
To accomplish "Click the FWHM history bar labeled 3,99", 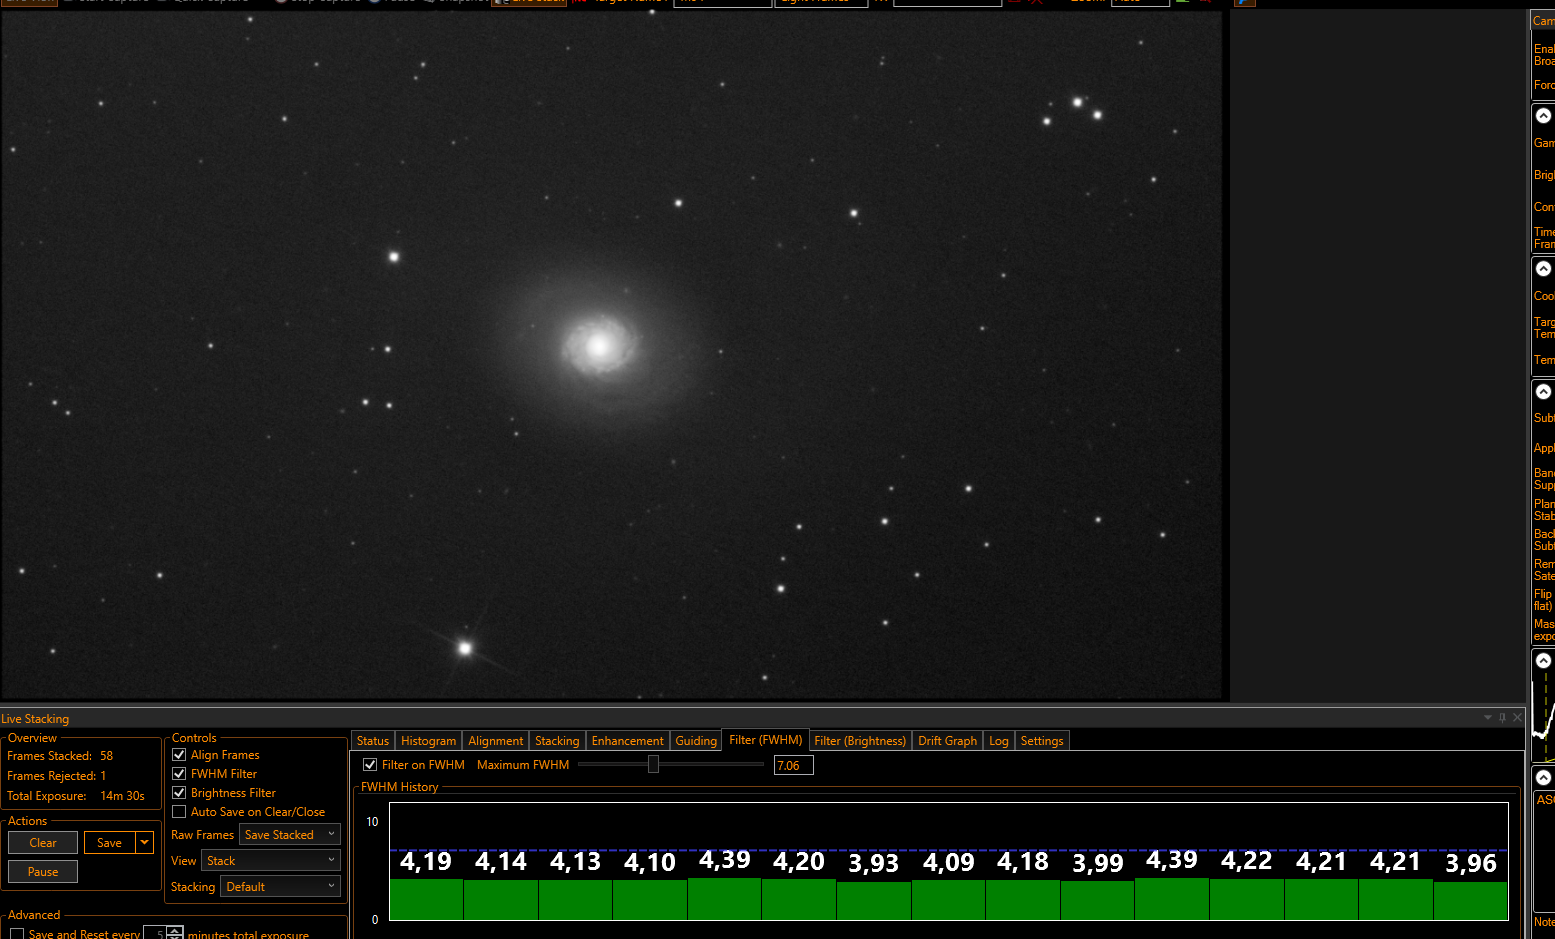I will pos(1098,901).
